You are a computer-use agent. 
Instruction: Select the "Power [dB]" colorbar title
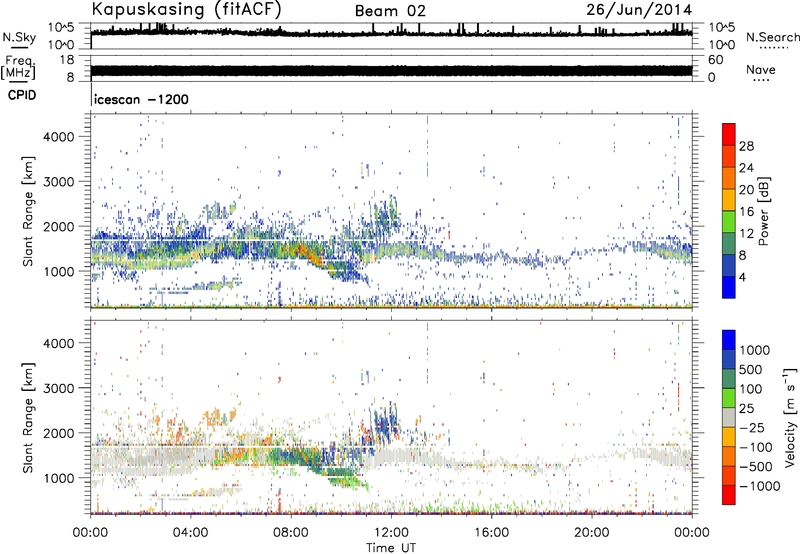(764, 212)
